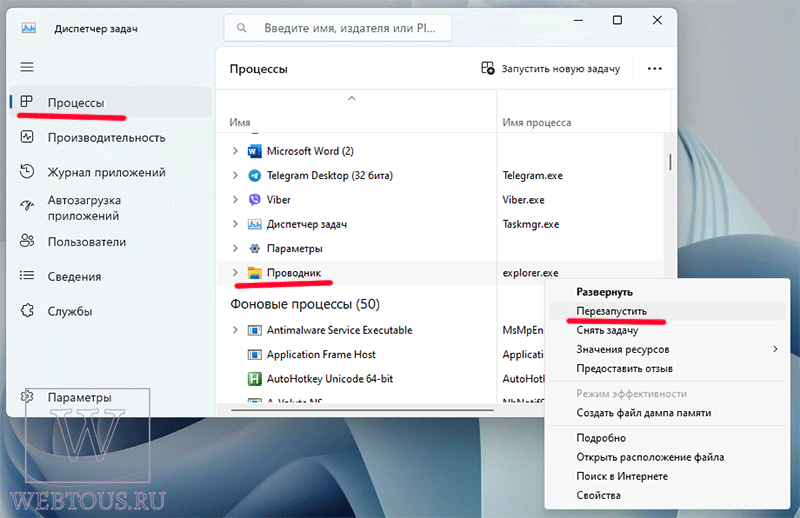This screenshot has height=518, width=800.
Task: Select the Telegram.exe process name cell
Action: 533,176
